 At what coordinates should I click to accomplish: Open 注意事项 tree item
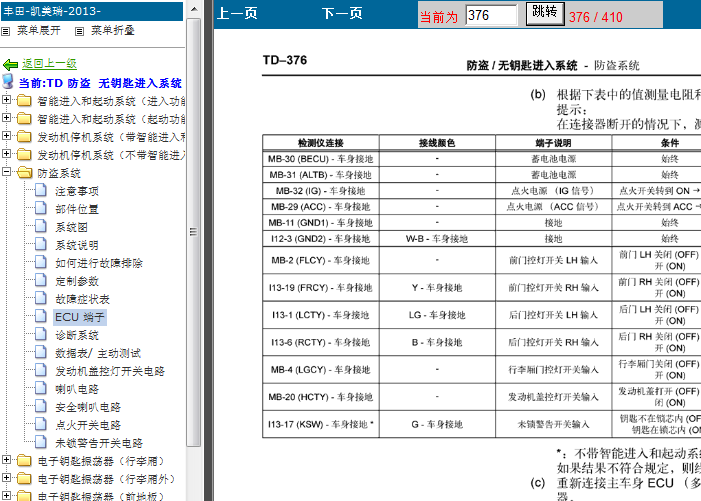(x=77, y=191)
